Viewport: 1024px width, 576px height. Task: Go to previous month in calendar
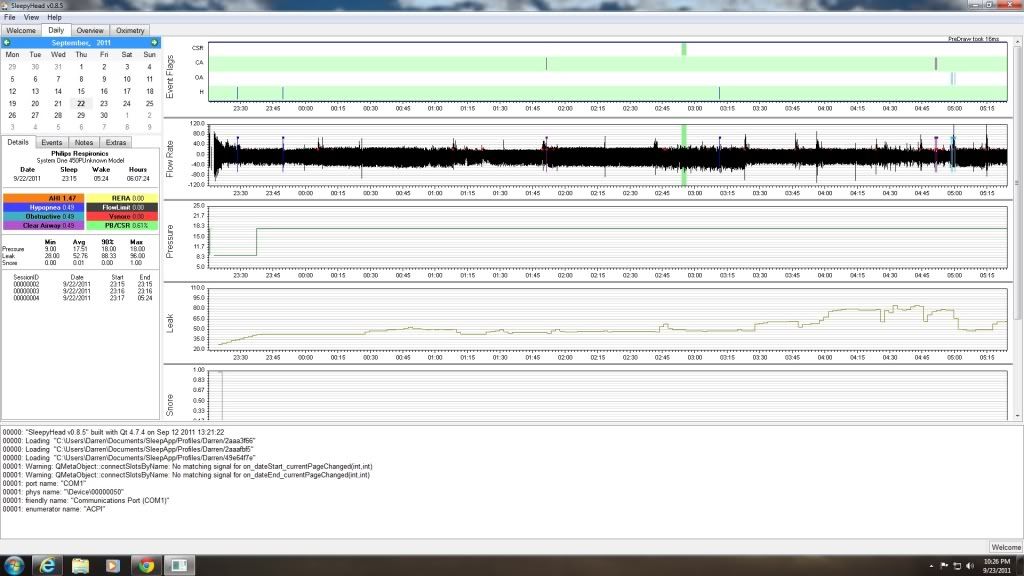coord(7,43)
